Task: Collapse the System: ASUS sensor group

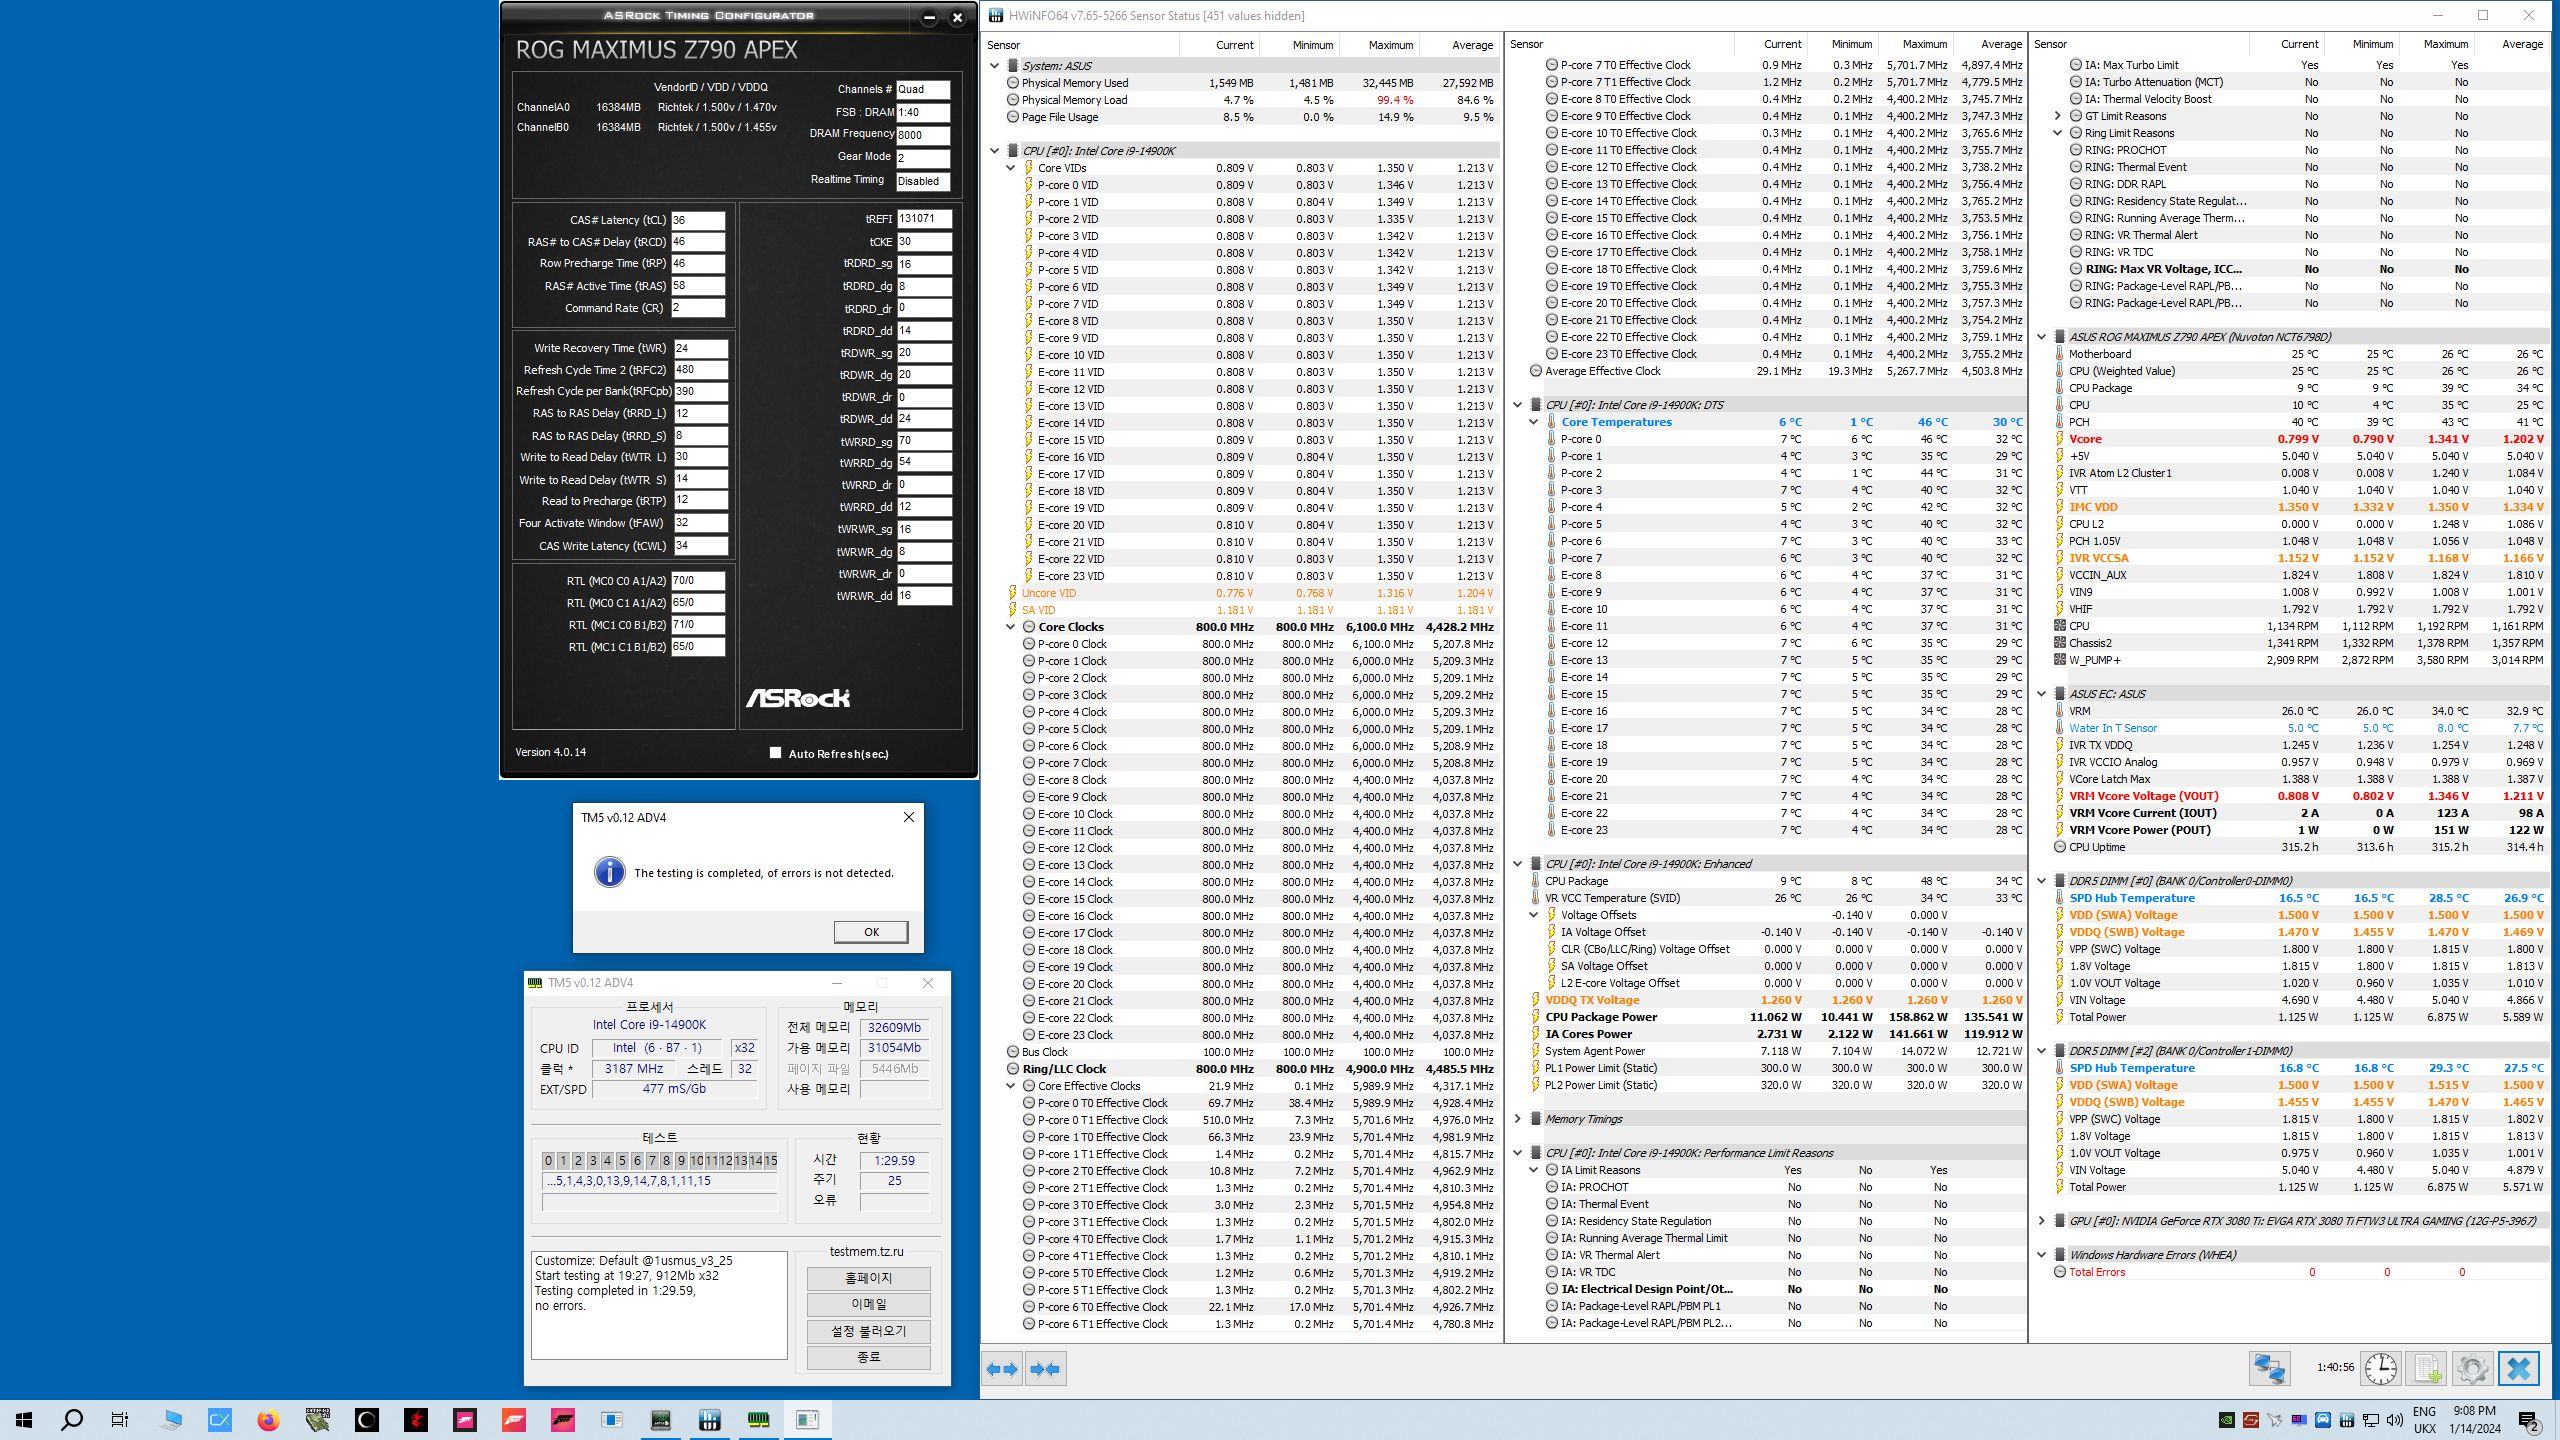Action: coord(995,66)
